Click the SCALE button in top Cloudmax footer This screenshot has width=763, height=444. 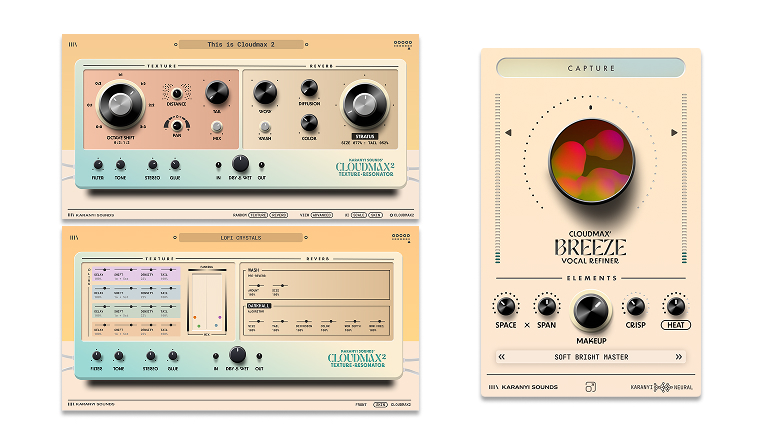pyautogui.click(x=359, y=215)
